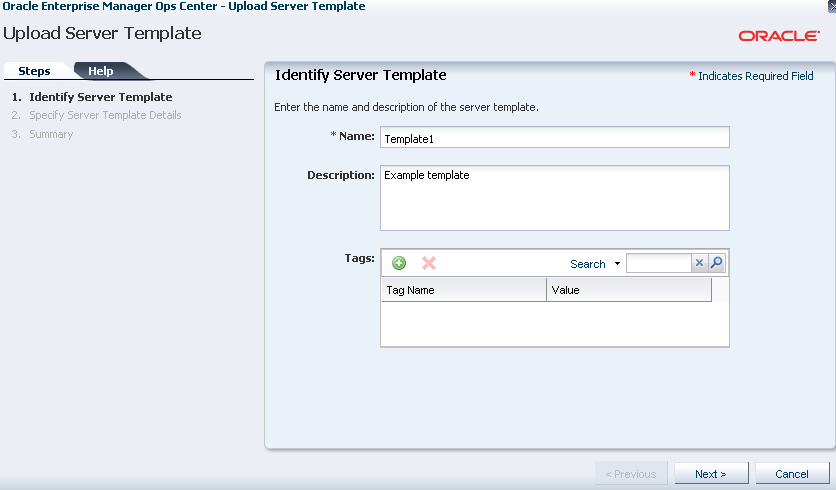Image resolution: width=836 pixels, height=490 pixels.
Task: Click the red delete tag icon
Action: click(x=429, y=263)
